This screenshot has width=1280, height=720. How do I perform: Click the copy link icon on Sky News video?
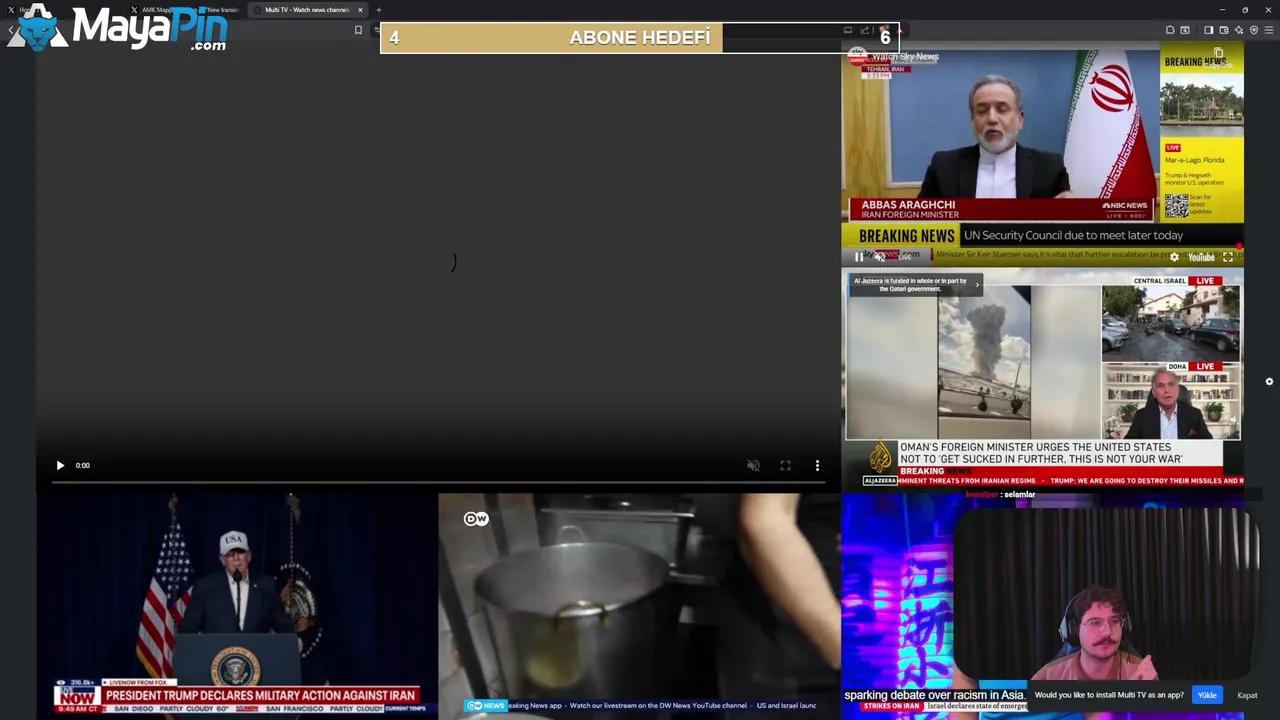(1218, 53)
